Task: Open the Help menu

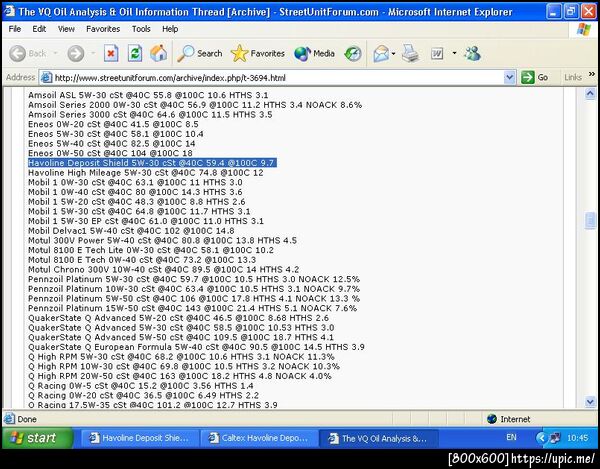Action: click(170, 29)
